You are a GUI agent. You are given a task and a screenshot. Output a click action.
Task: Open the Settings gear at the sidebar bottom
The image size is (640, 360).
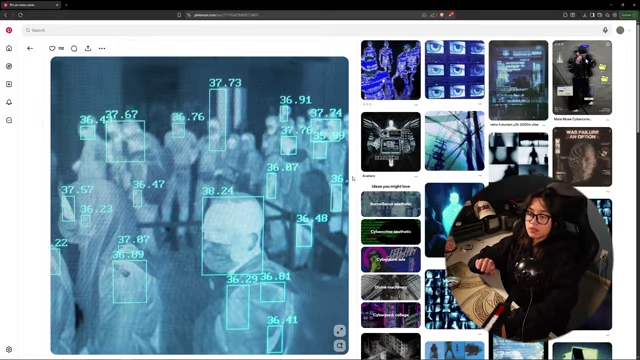(9, 349)
